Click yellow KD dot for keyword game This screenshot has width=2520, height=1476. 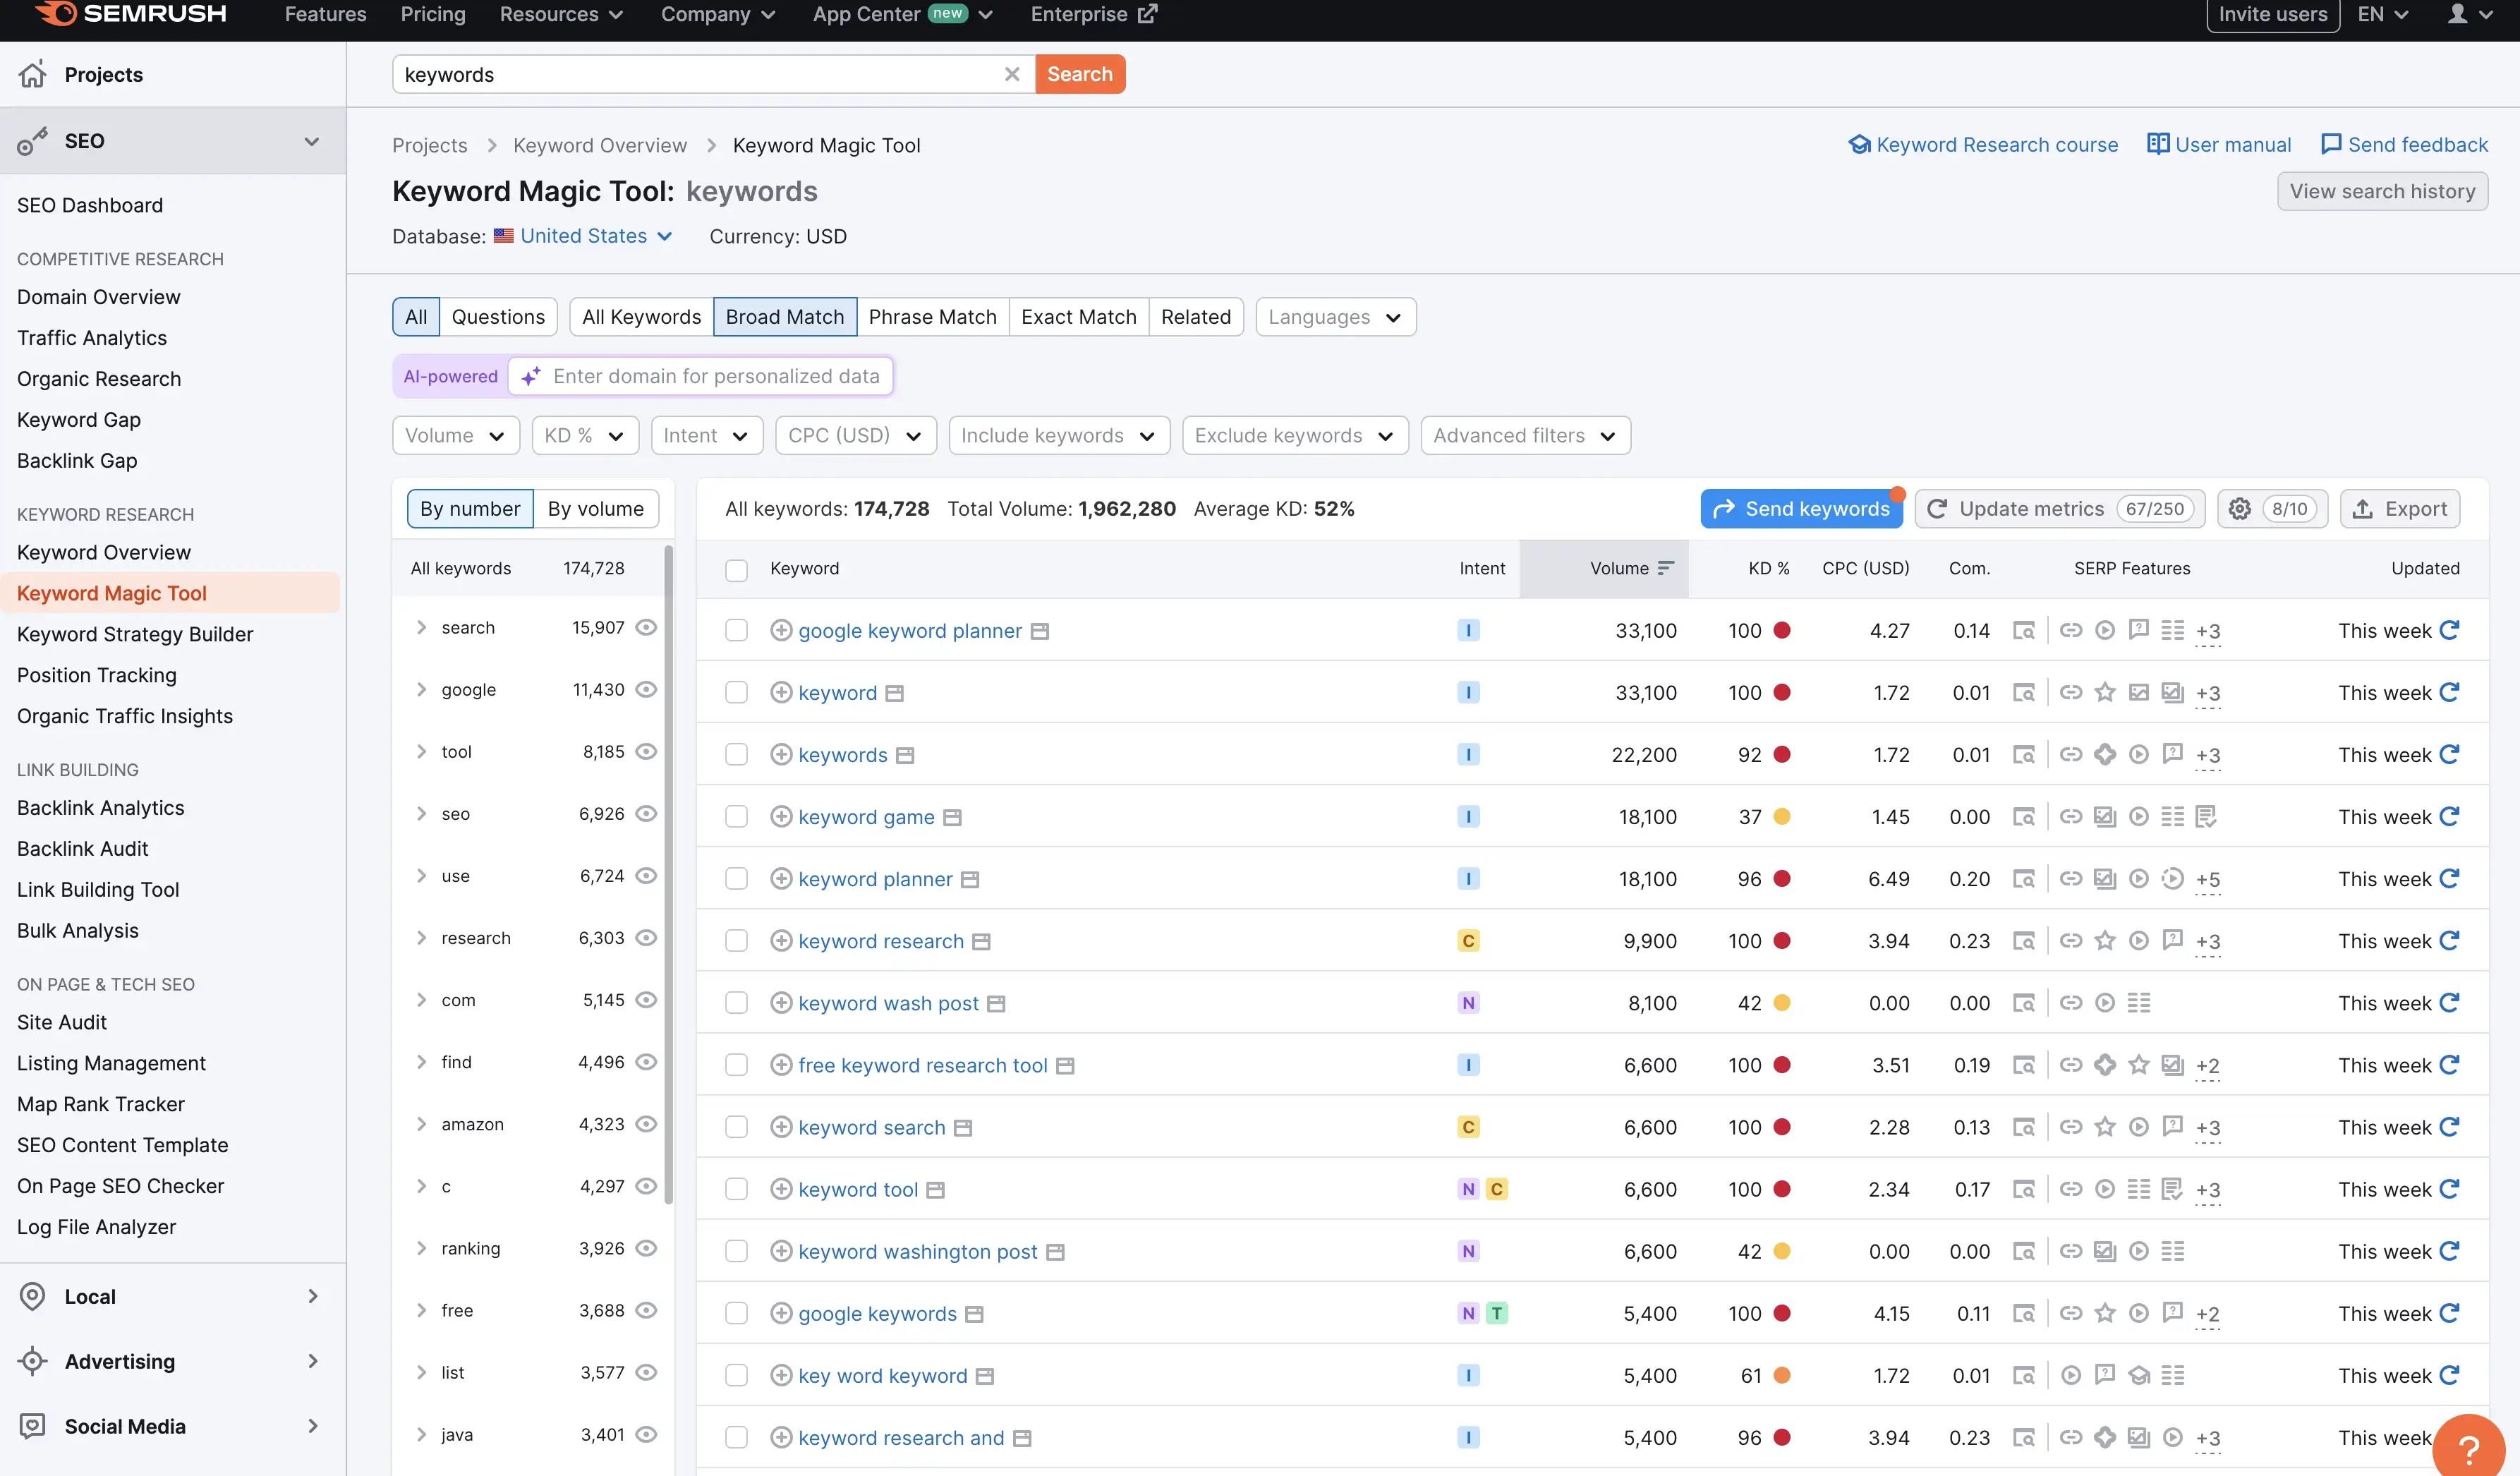coord(1781,817)
